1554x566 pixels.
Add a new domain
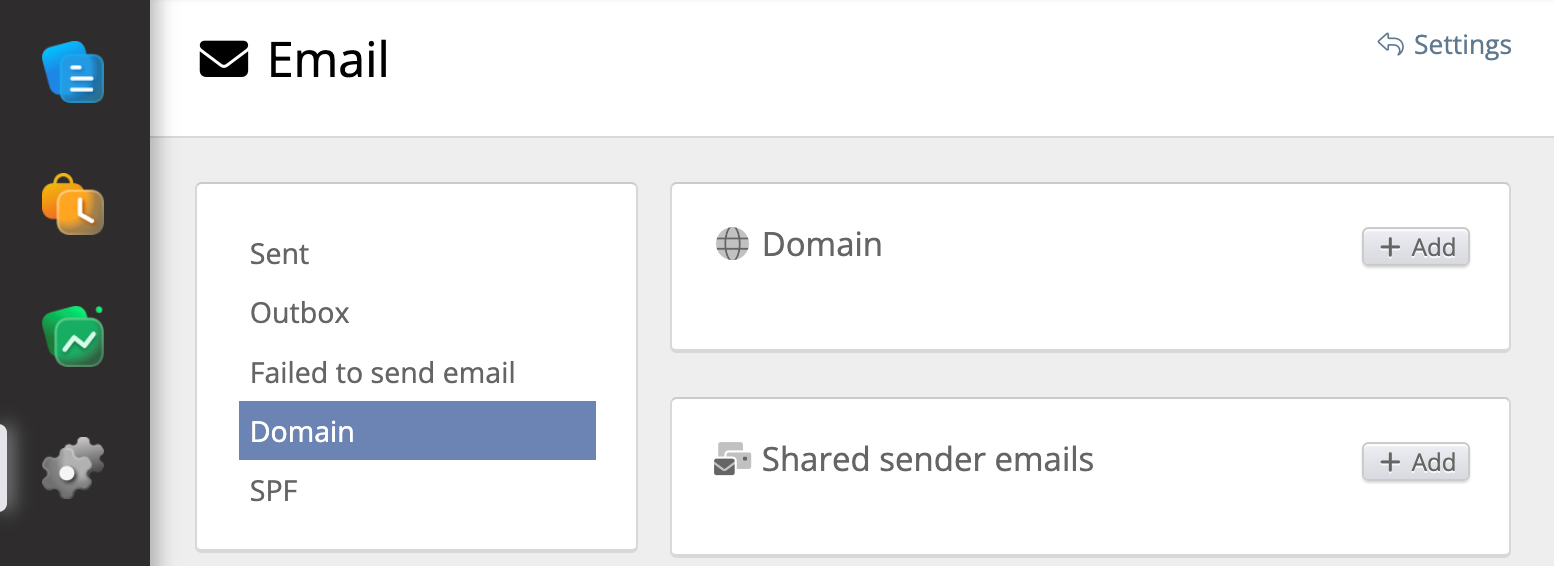(x=1415, y=247)
